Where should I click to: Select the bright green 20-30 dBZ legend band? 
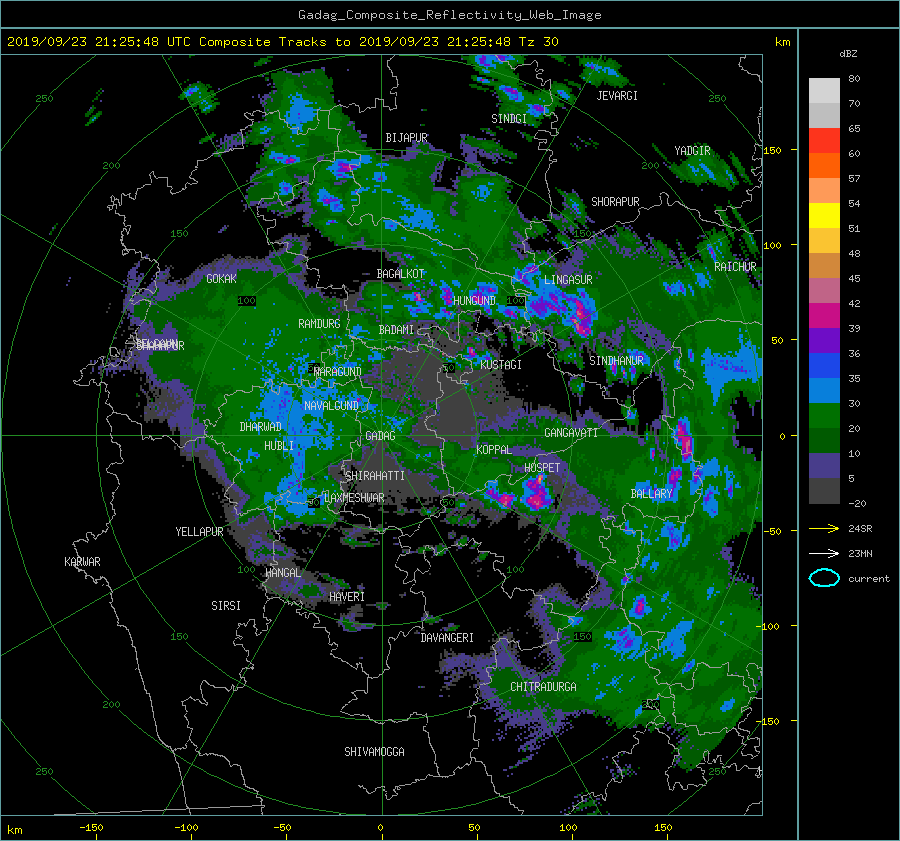tap(824, 416)
